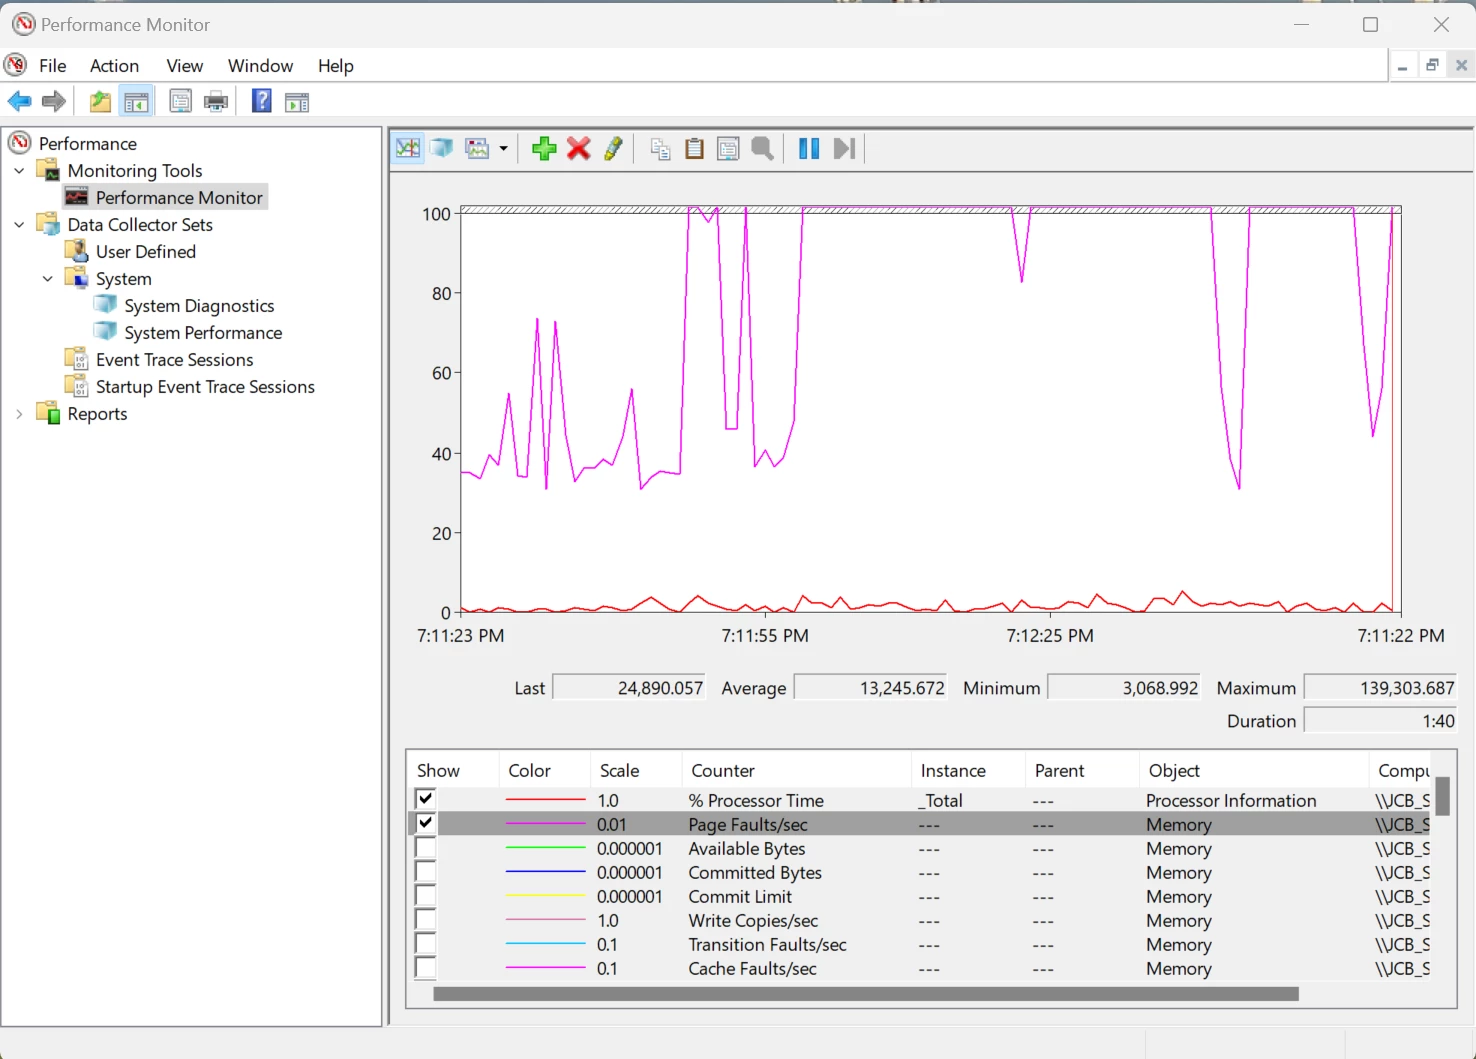Screen dimensions: 1476x1059
Task: Open the View menu
Action: (184, 66)
